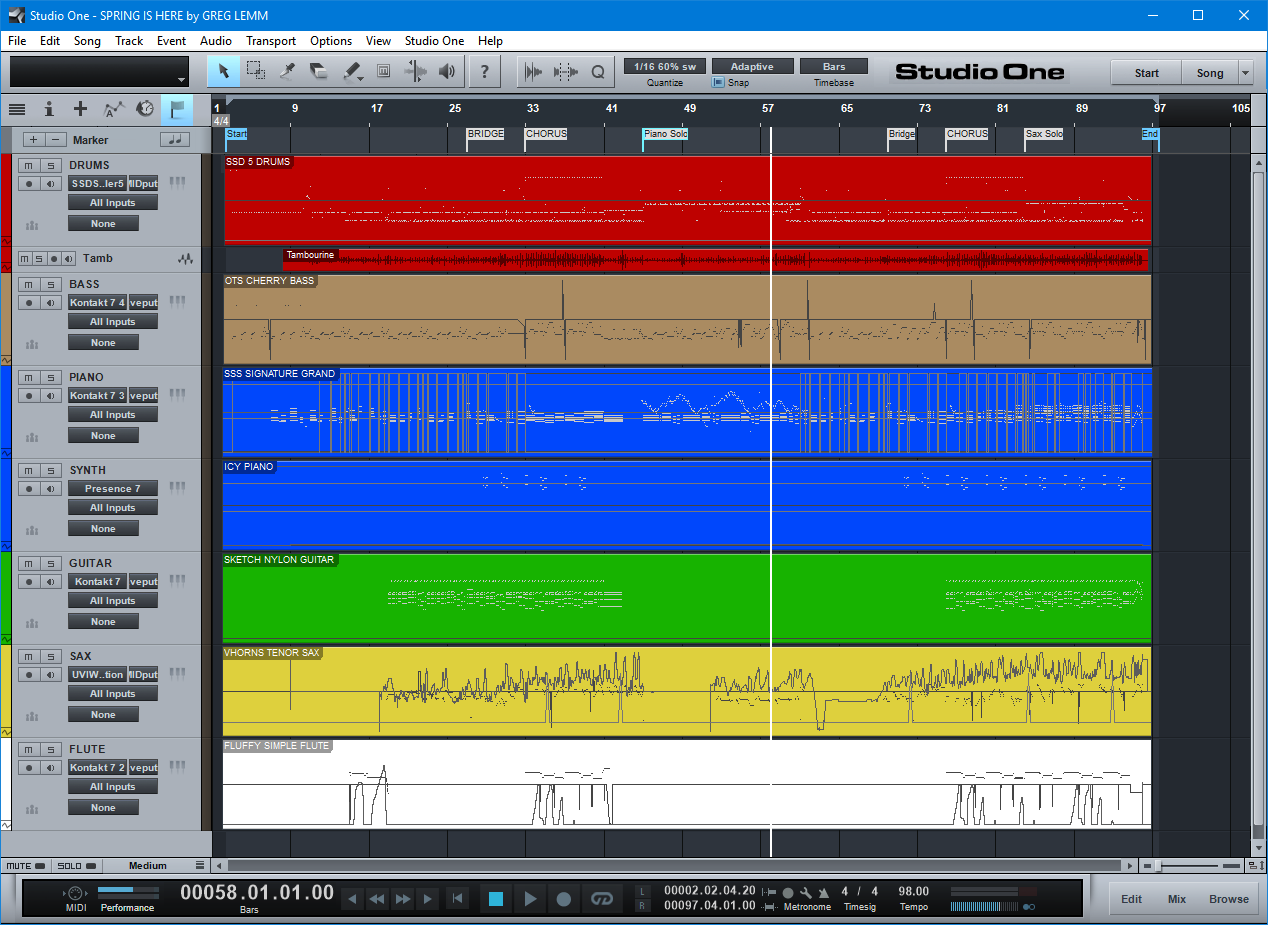Open the Browse panel
1268x925 pixels.
point(1229,899)
